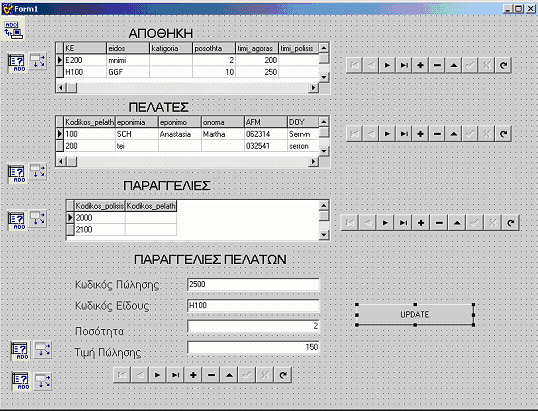This screenshot has width=538, height=411.
Task: Click Delete (−) in the ΑΠΟΘΗΚΗ navigator
Action: (x=437, y=65)
